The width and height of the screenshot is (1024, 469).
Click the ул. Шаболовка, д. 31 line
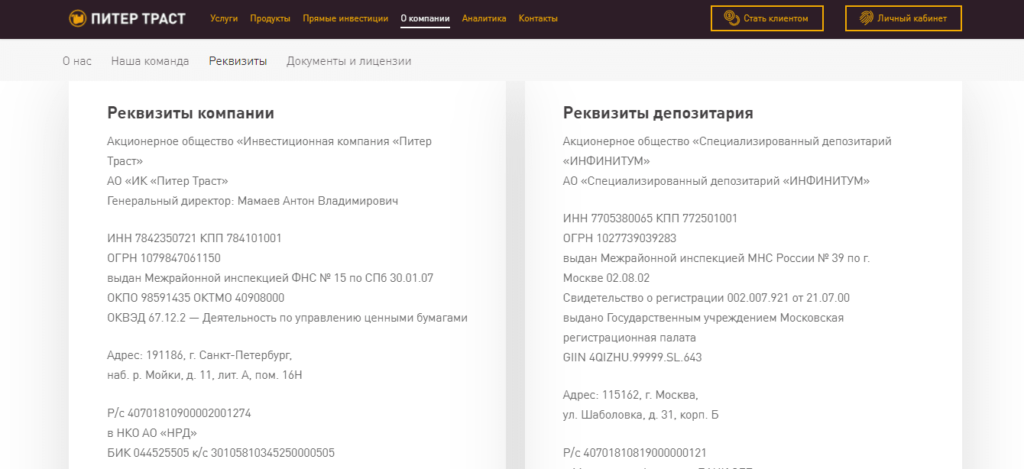[x=641, y=415]
